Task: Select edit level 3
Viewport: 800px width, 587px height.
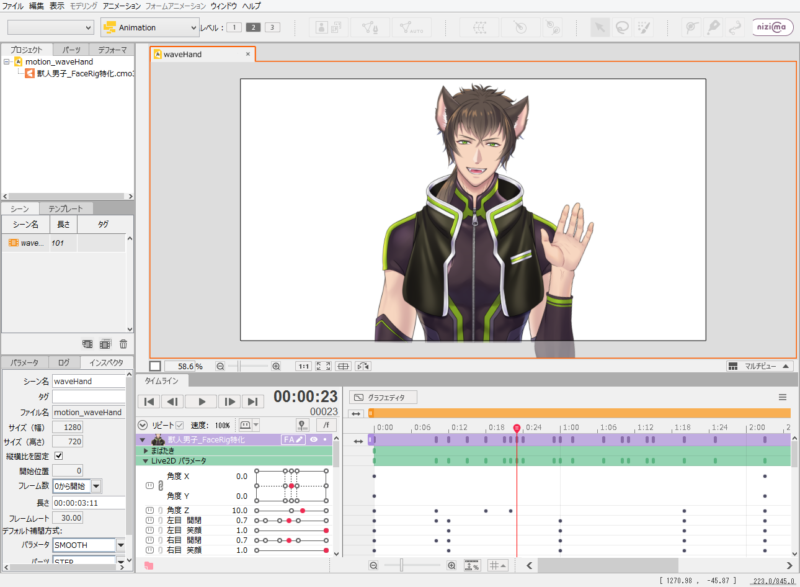Action: pos(272,28)
